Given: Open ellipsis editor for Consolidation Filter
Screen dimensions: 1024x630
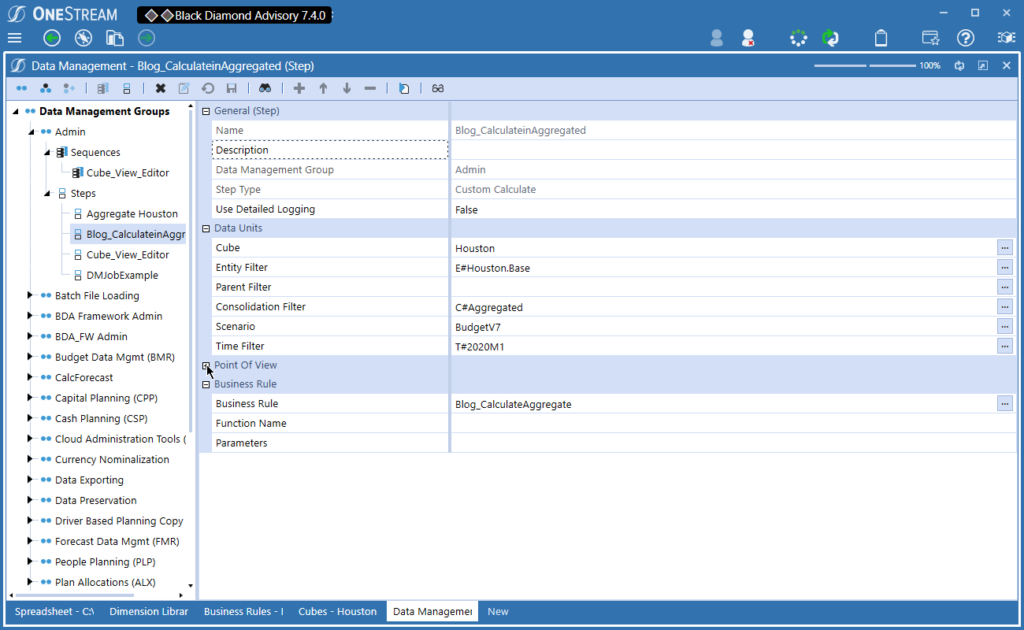Looking at the screenshot, I should (1004, 307).
